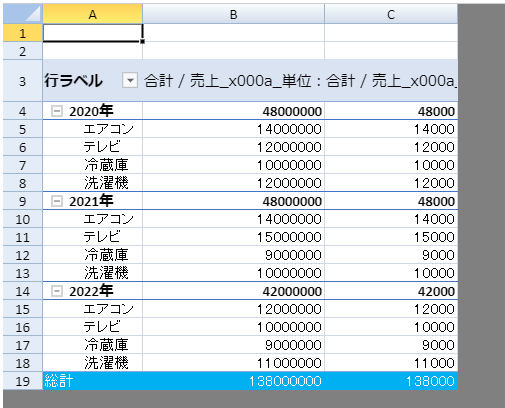The height and width of the screenshot is (408, 505).
Task: Collapse the 2021年 group
Action: point(57,201)
